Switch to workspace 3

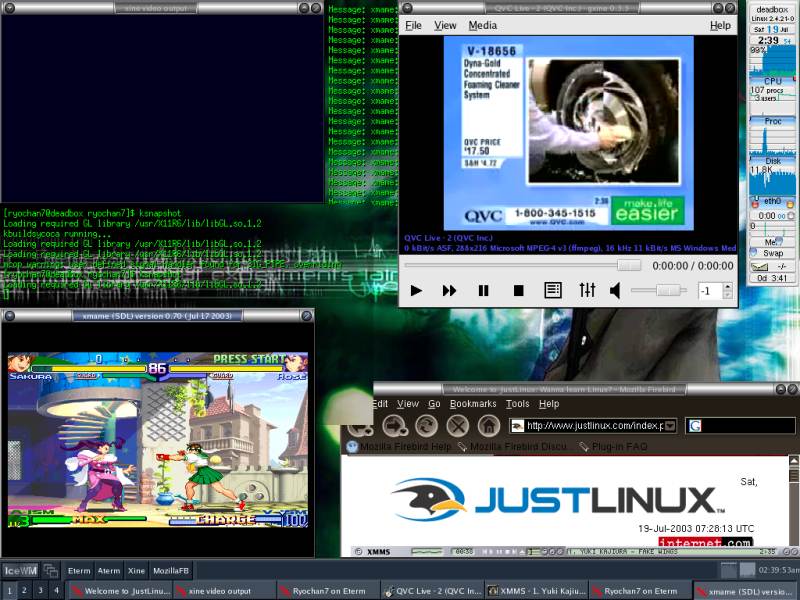[40, 590]
